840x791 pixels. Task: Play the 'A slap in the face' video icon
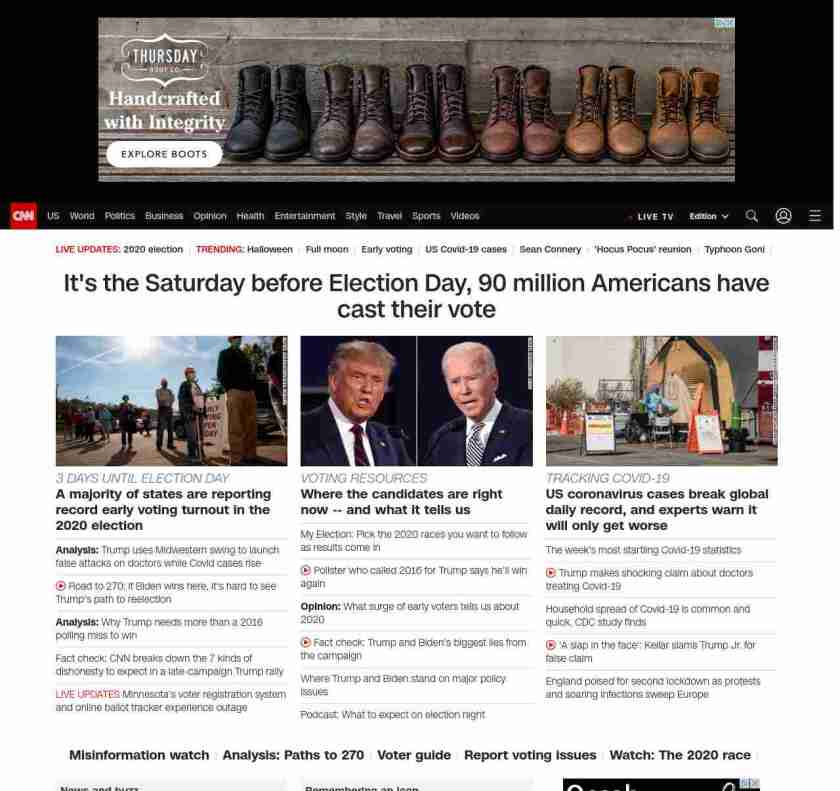click(551, 645)
